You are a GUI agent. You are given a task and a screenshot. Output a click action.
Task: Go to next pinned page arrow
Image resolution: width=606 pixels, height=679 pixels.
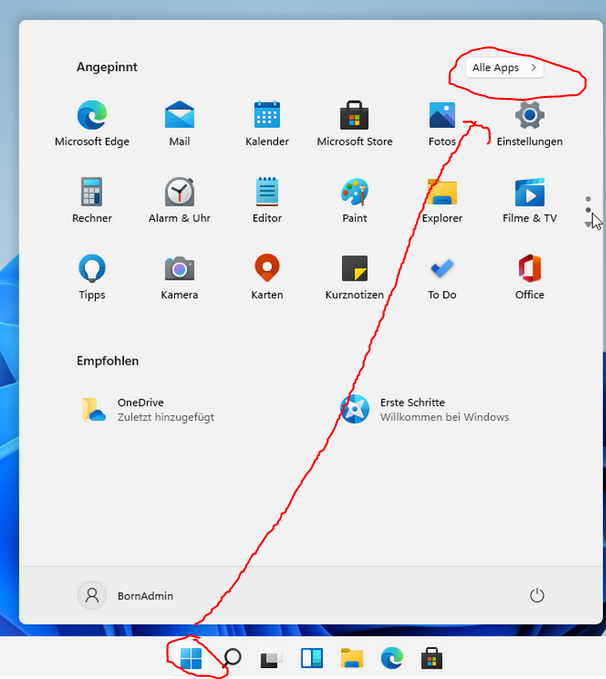[588, 224]
